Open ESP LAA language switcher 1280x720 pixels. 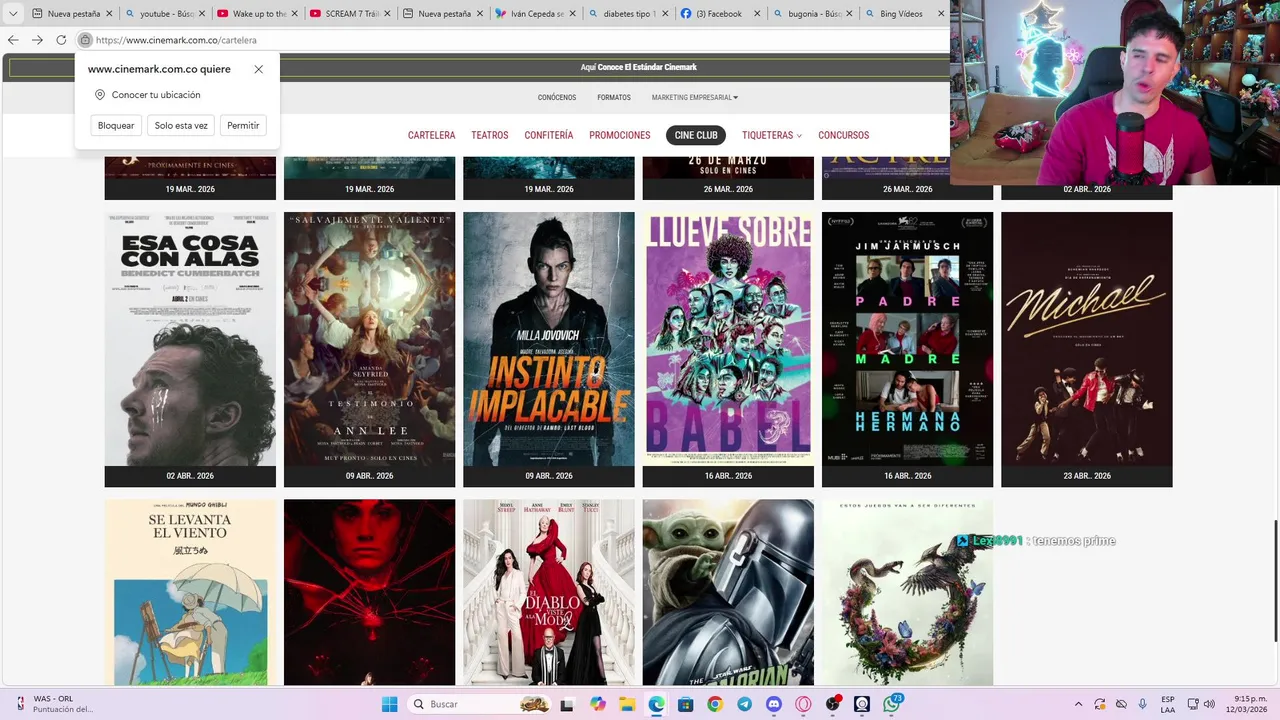pyautogui.click(x=1168, y=704)
